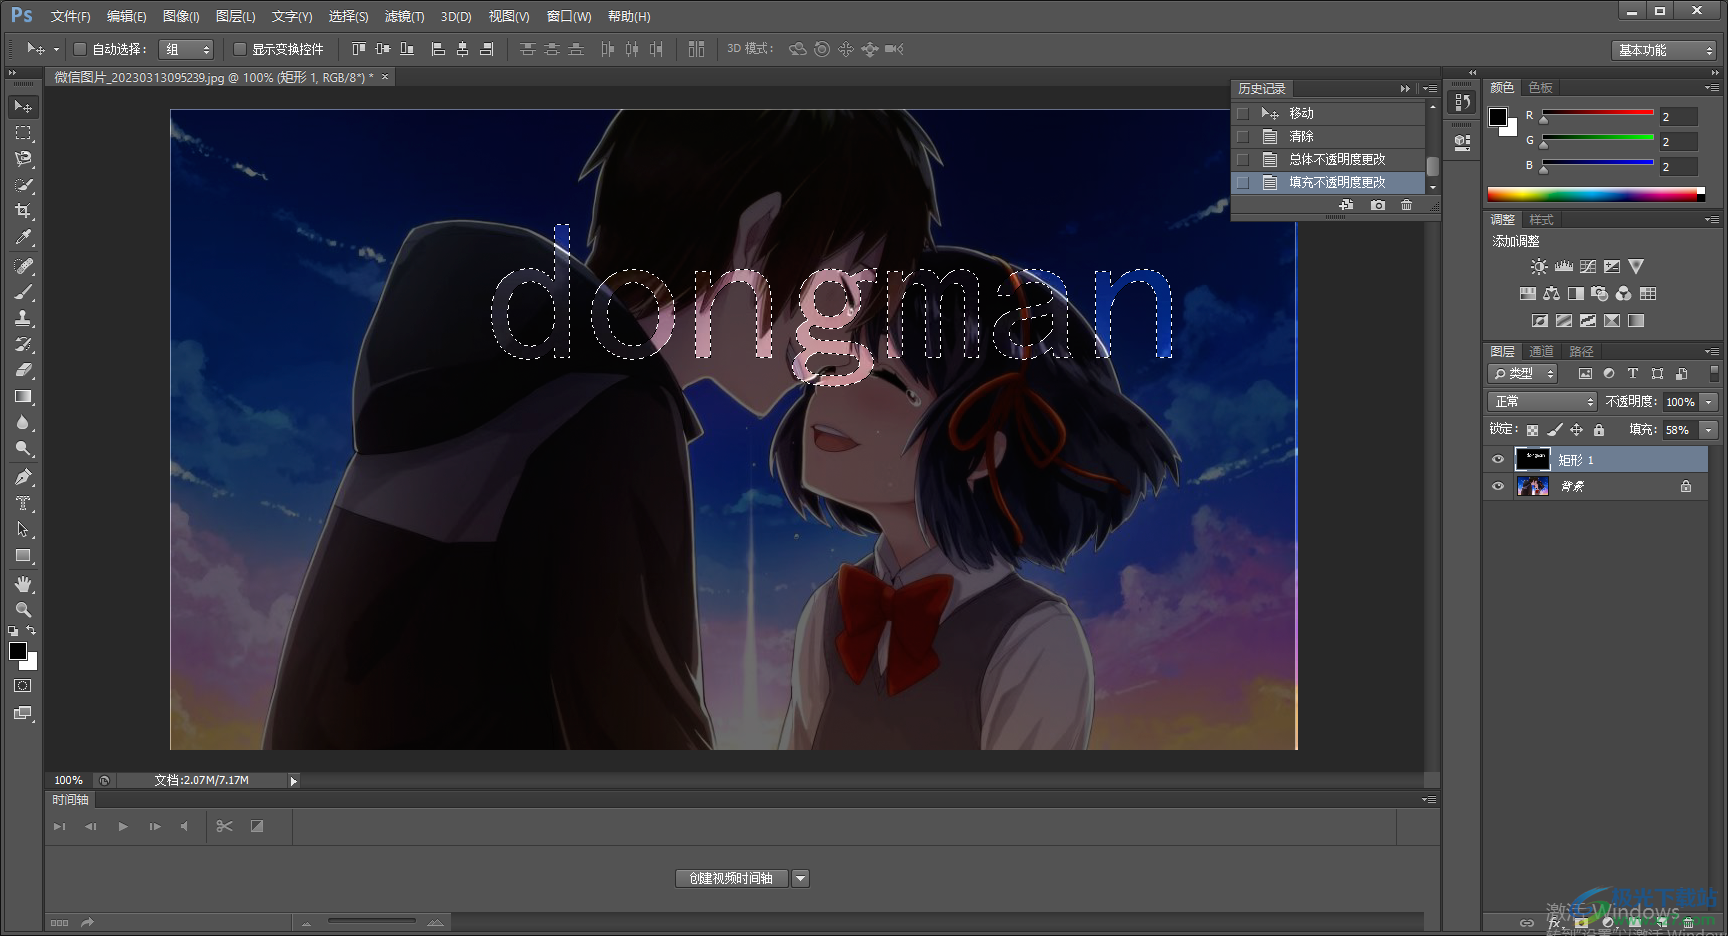1728x936 pixels.
Task: Open the History panel flyout menu
Action: pos(1431,89)
